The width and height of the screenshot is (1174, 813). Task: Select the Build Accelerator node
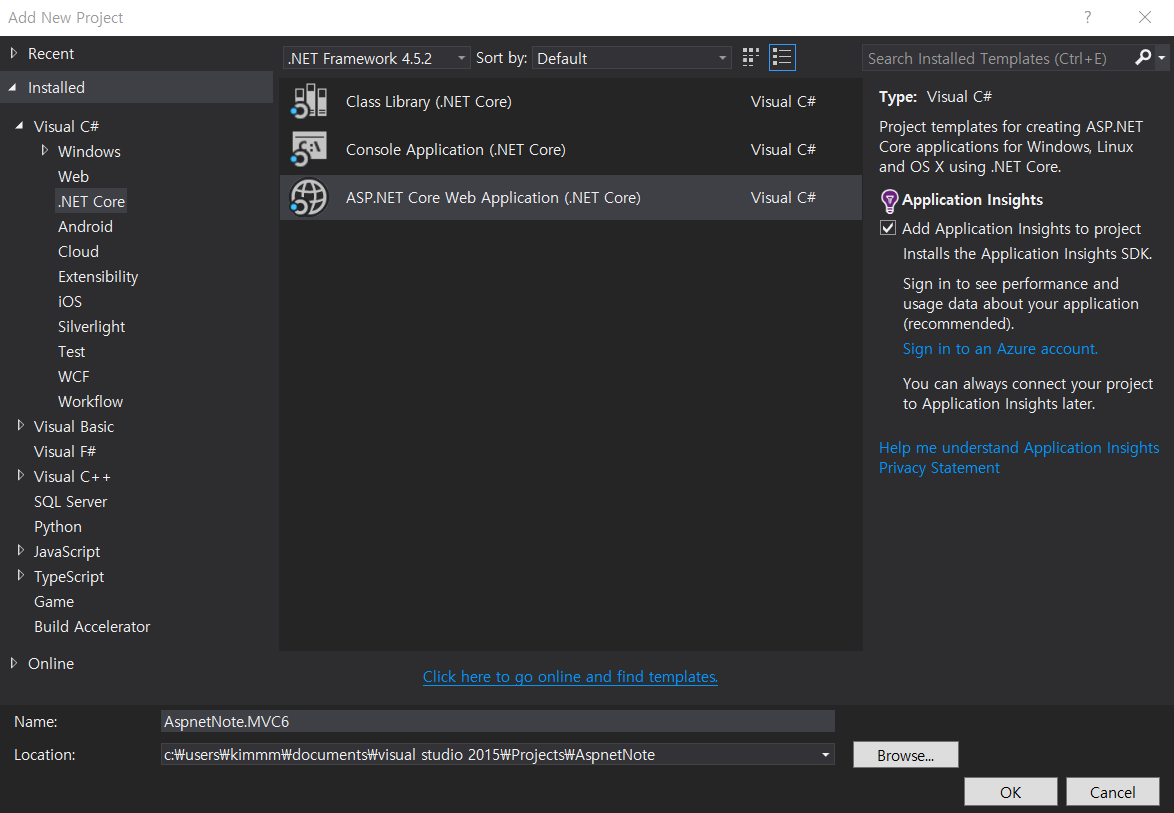point(92,627)
